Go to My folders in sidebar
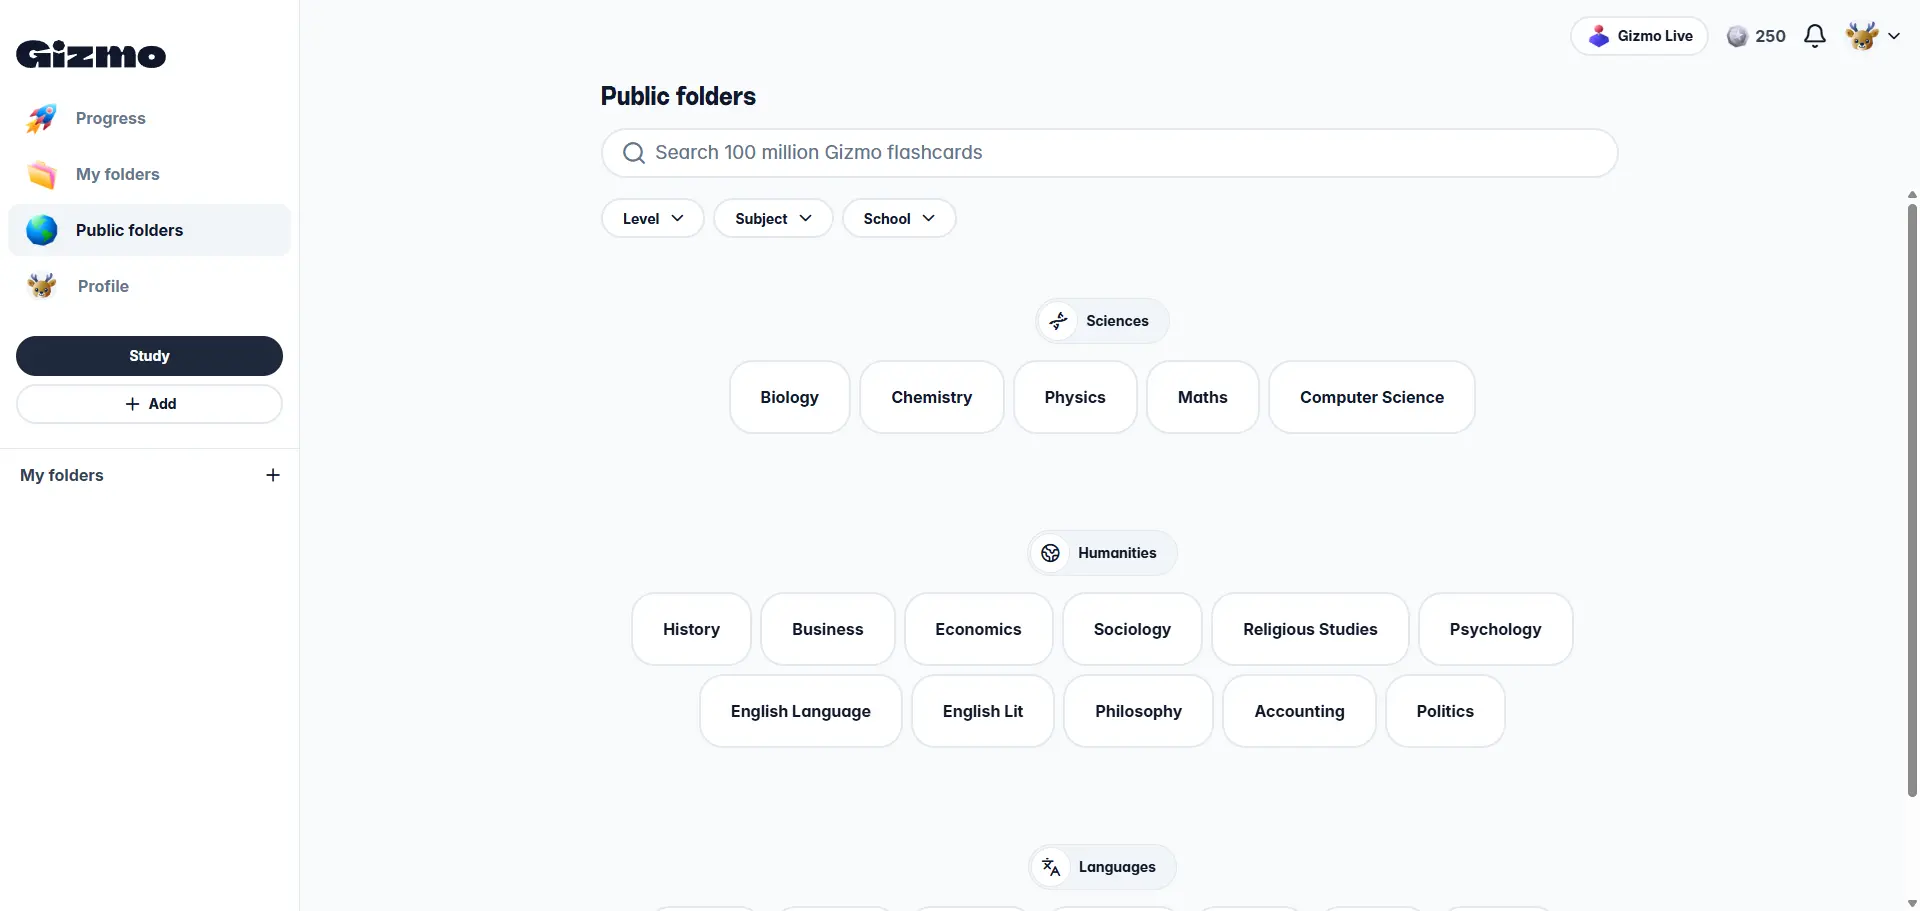1920x911 pixels. pyautogui.click(x=117, y=174)
